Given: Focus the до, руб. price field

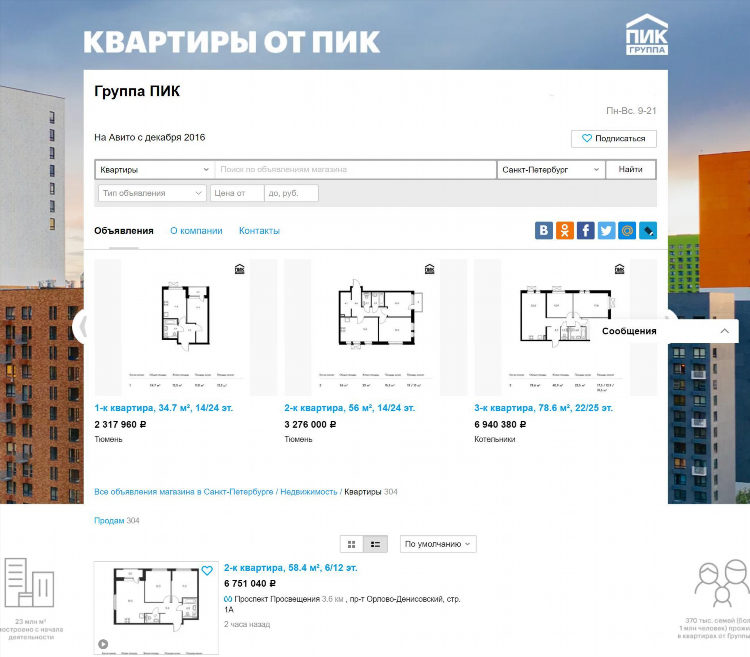Looking at the screenshot, I should [291, 193].
